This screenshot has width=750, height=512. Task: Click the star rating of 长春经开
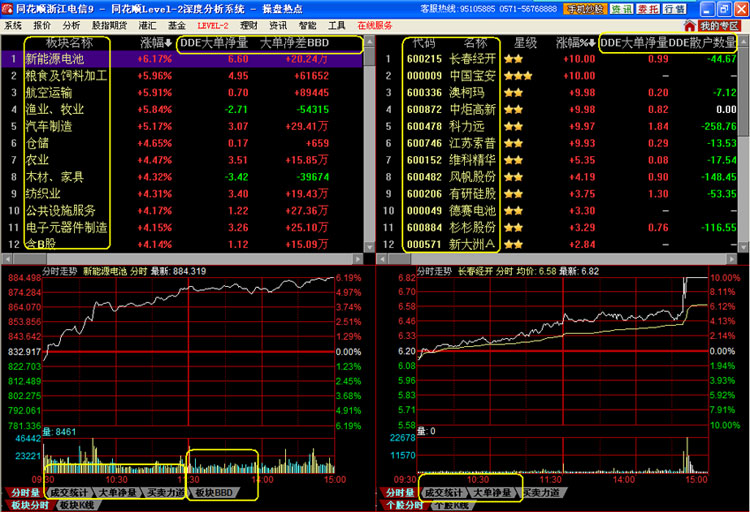tap(514, 60)
